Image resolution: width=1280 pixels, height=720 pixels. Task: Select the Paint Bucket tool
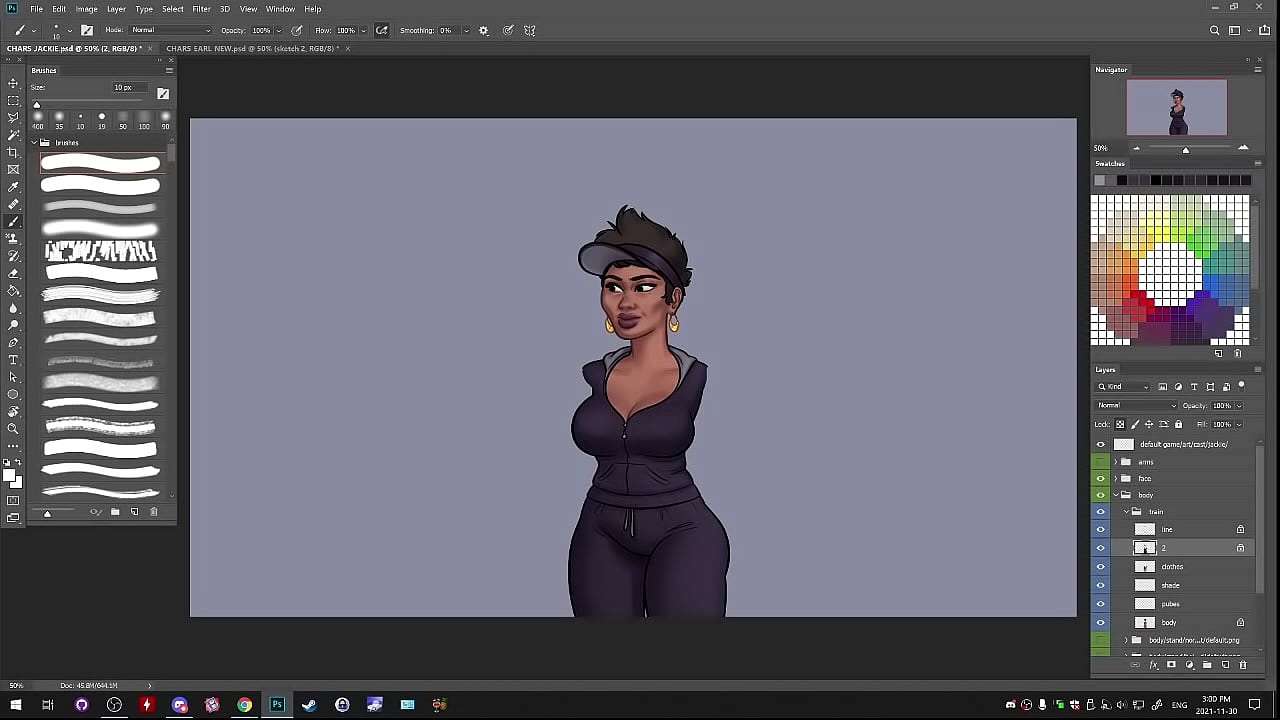coord(13,291)
